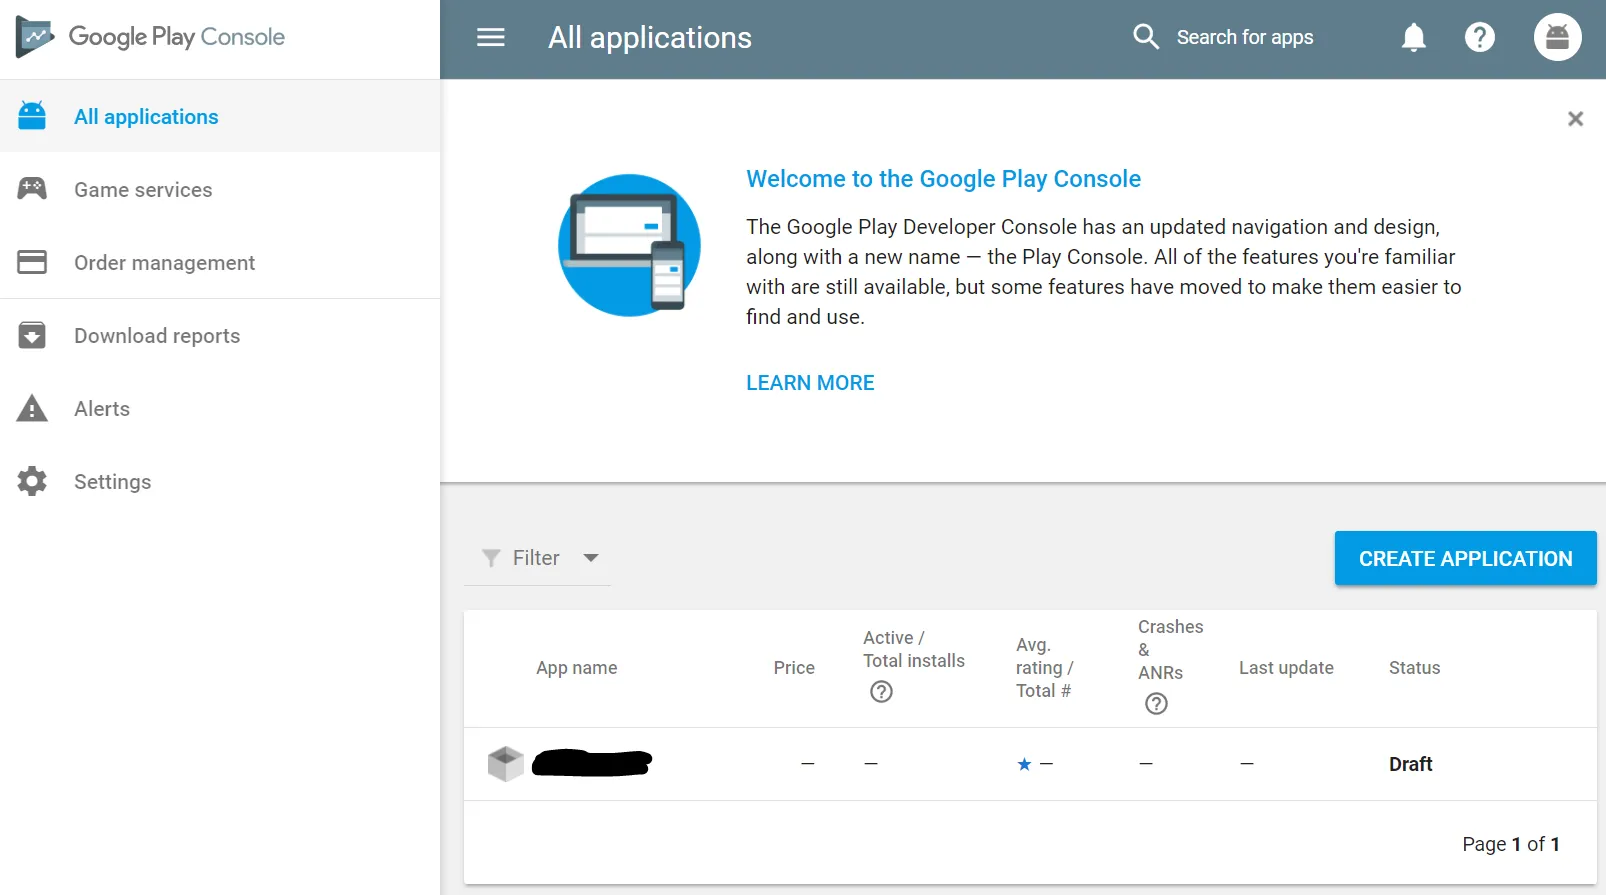Click the hamburger menu icon

(490, 38)
